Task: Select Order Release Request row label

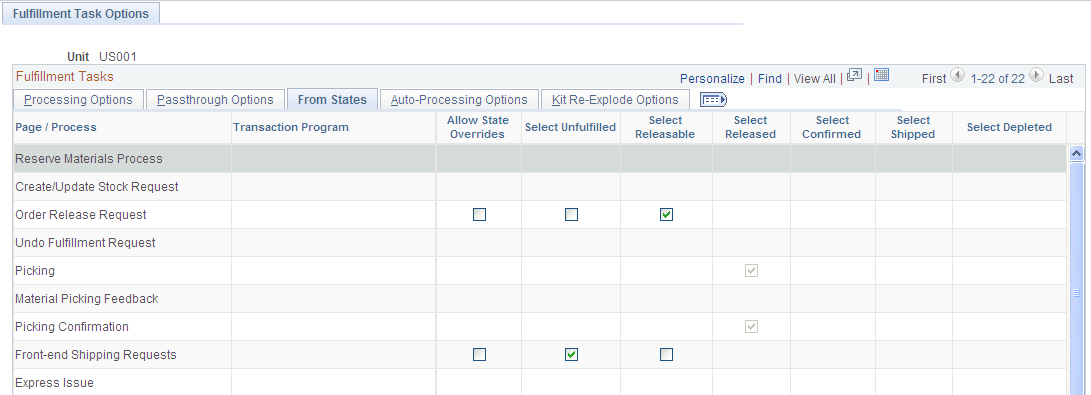Action: click(81, 215)
